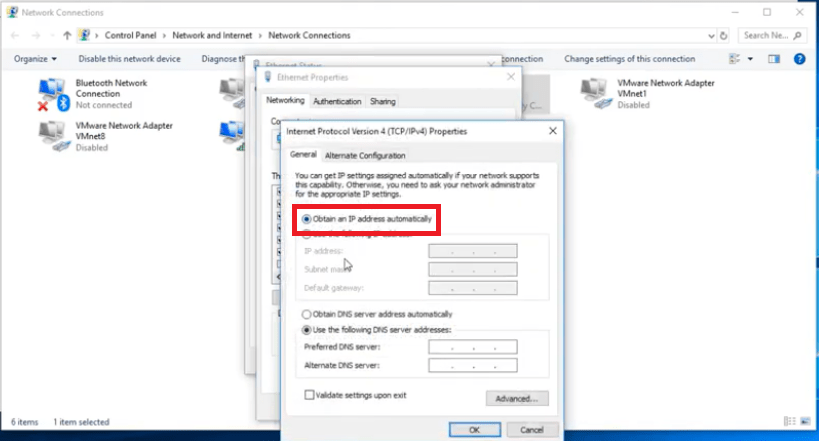Select Obtain DNS server address automatically
The image size is (819, 441).
pyautogui.click(x=308, y=314)
